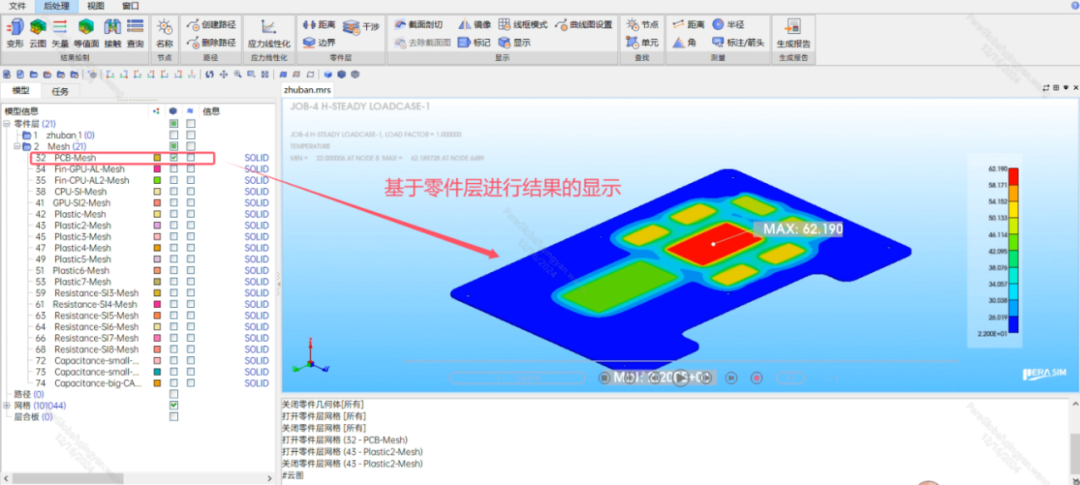Expand the 网格 (101044) tree node
The width and height of the screenshot is (1080, 485).
tap(6, 406)
